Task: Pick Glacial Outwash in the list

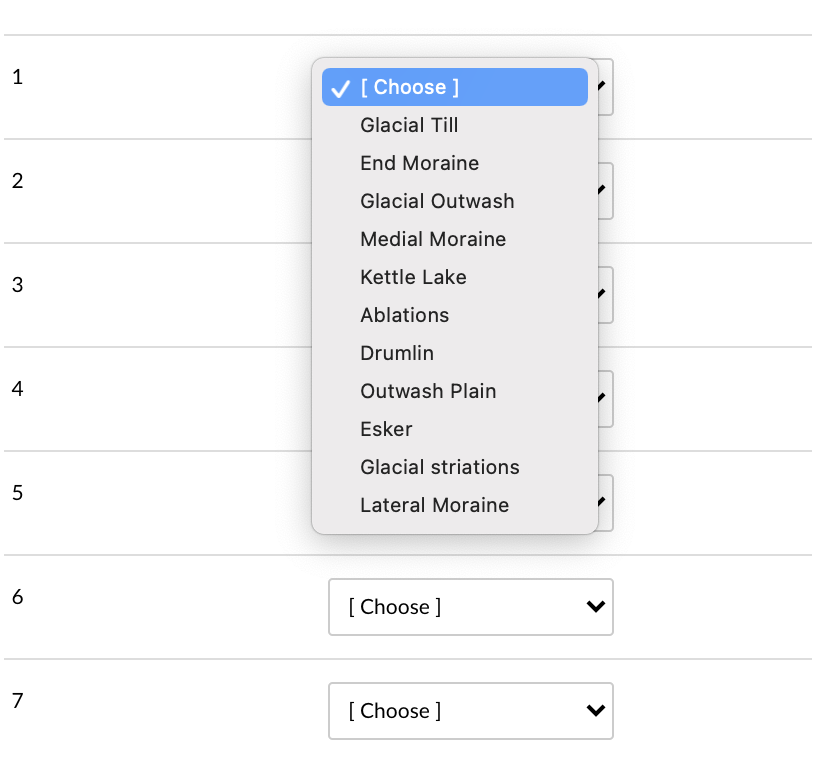Action: pos(437,201)
